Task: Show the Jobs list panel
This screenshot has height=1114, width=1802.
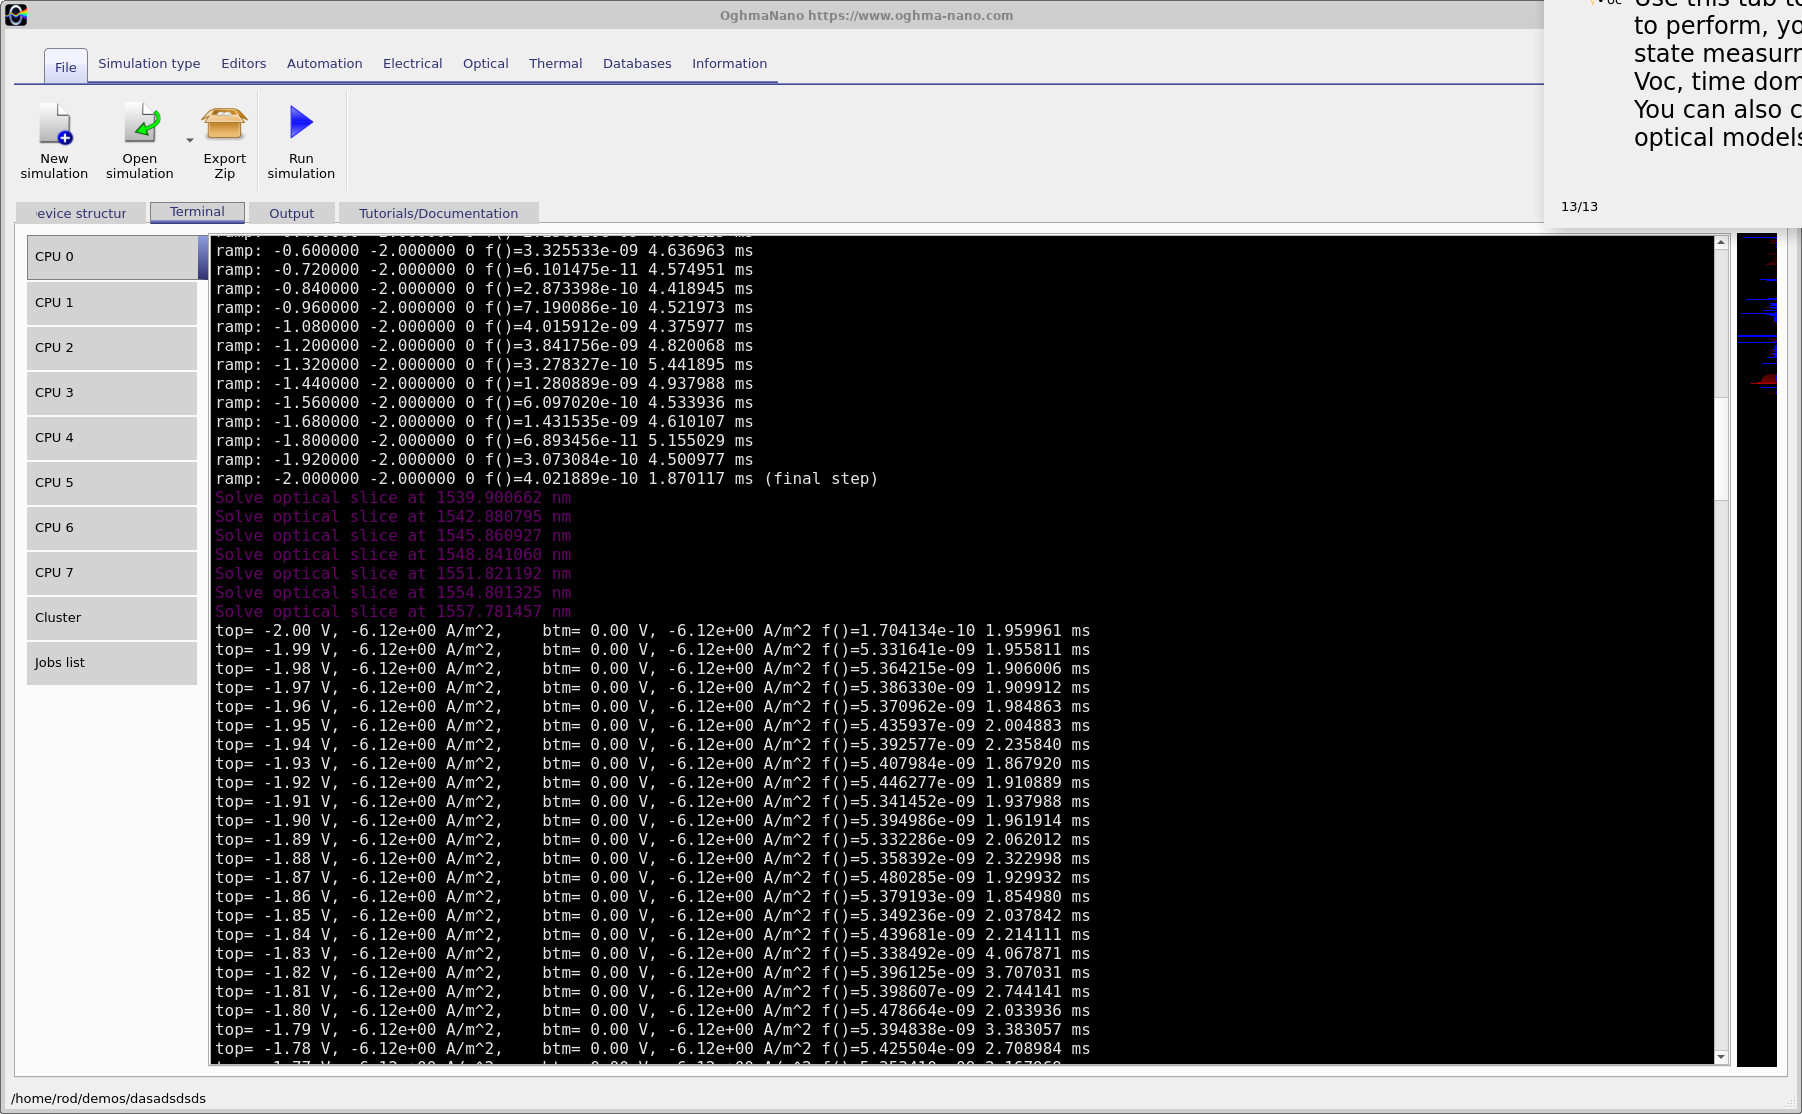Action: tap(112, 663)
